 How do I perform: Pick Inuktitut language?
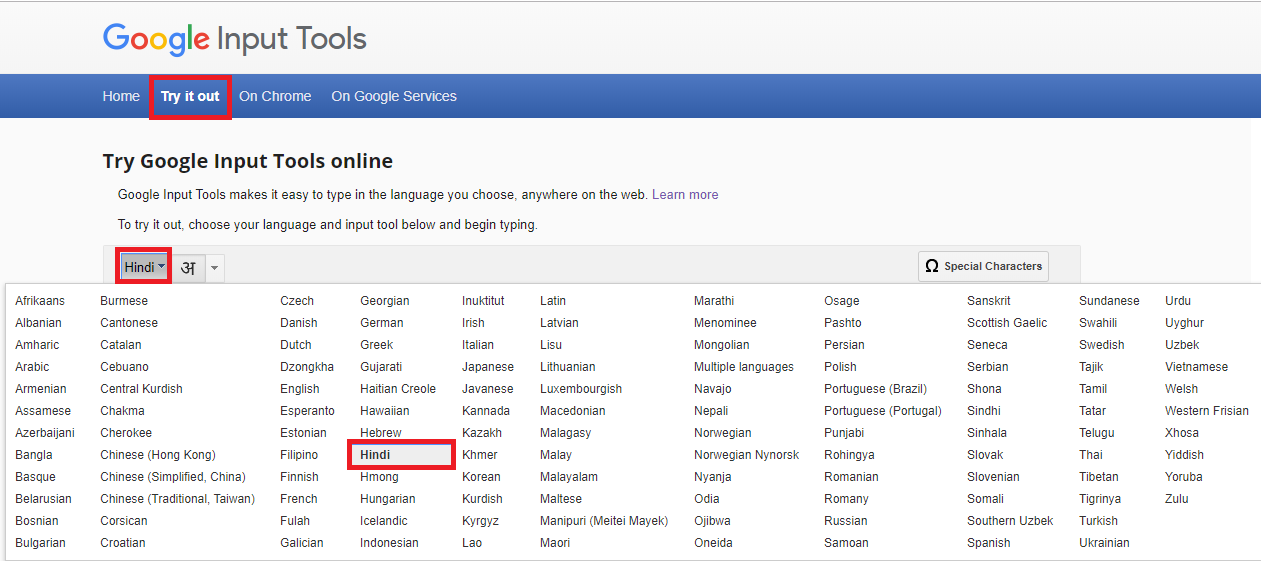483,300
